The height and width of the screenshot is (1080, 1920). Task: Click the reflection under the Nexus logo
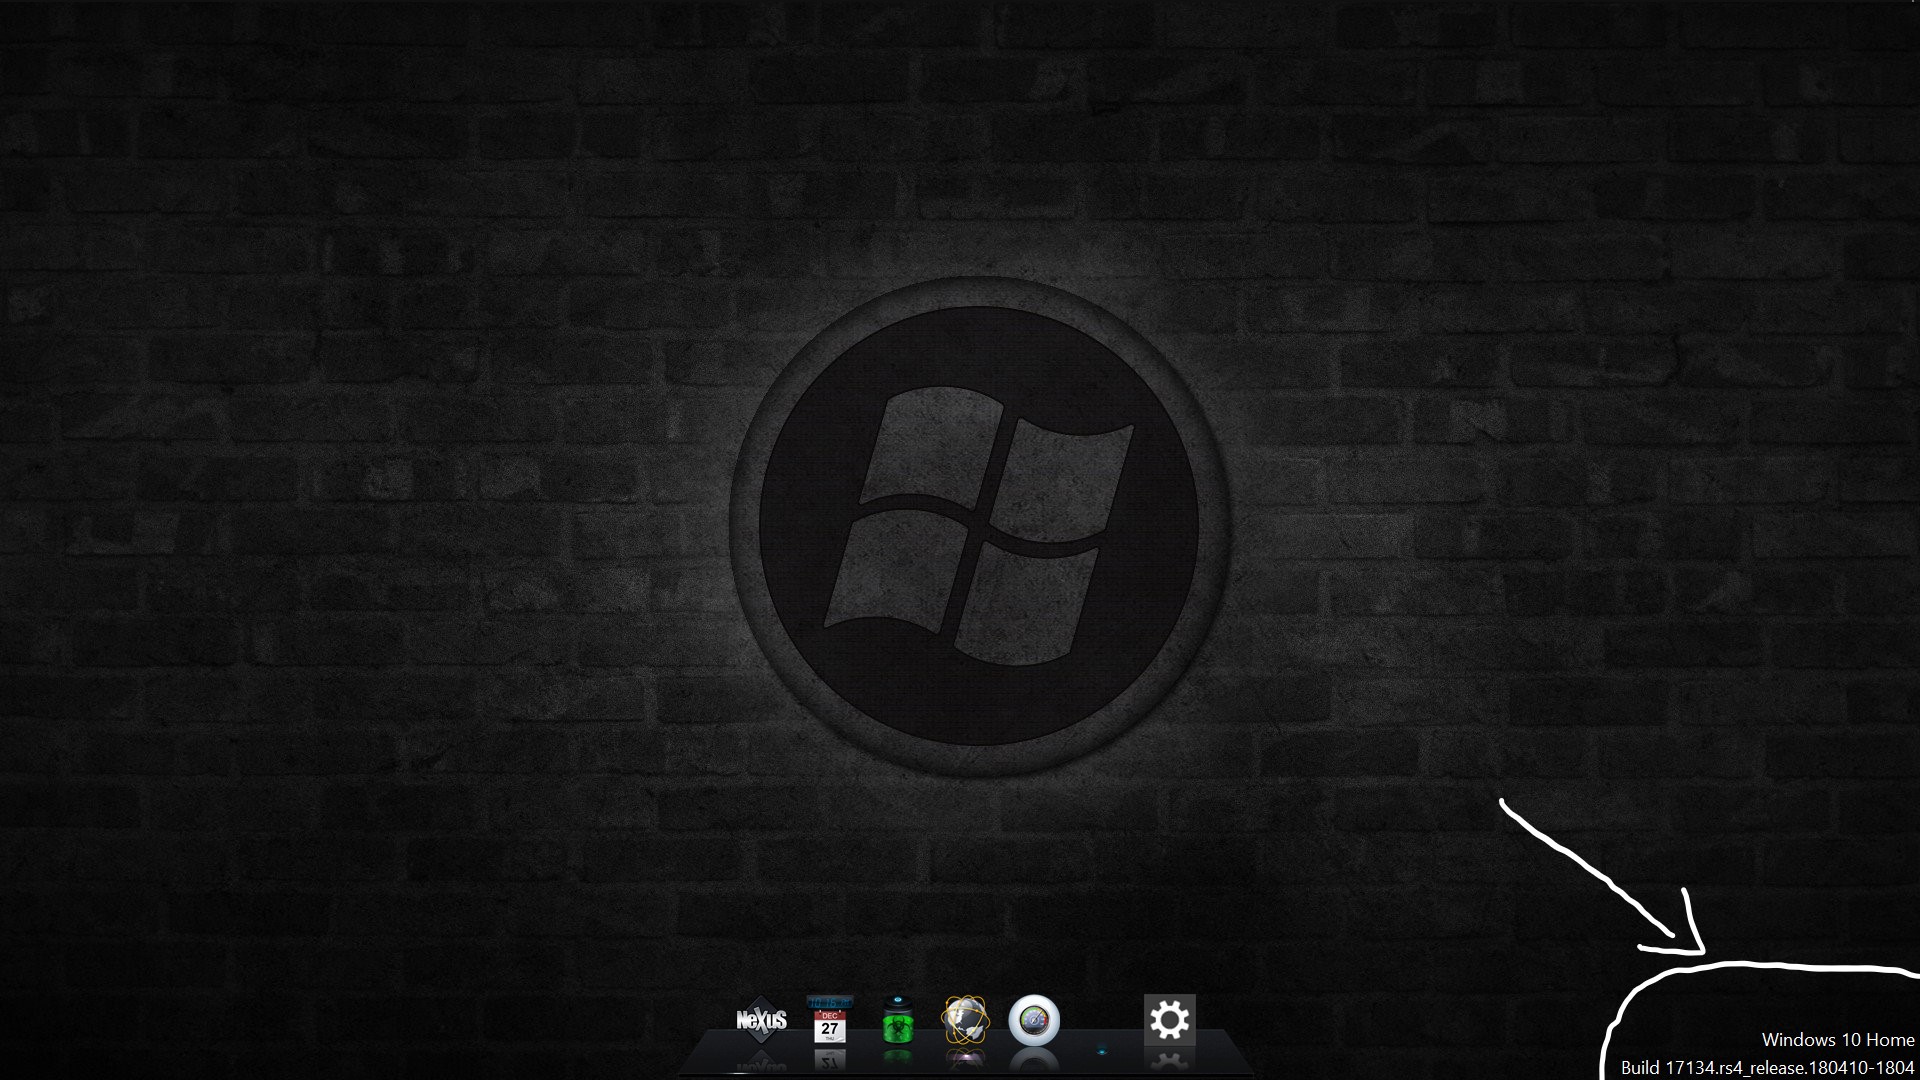(761, 1062)
